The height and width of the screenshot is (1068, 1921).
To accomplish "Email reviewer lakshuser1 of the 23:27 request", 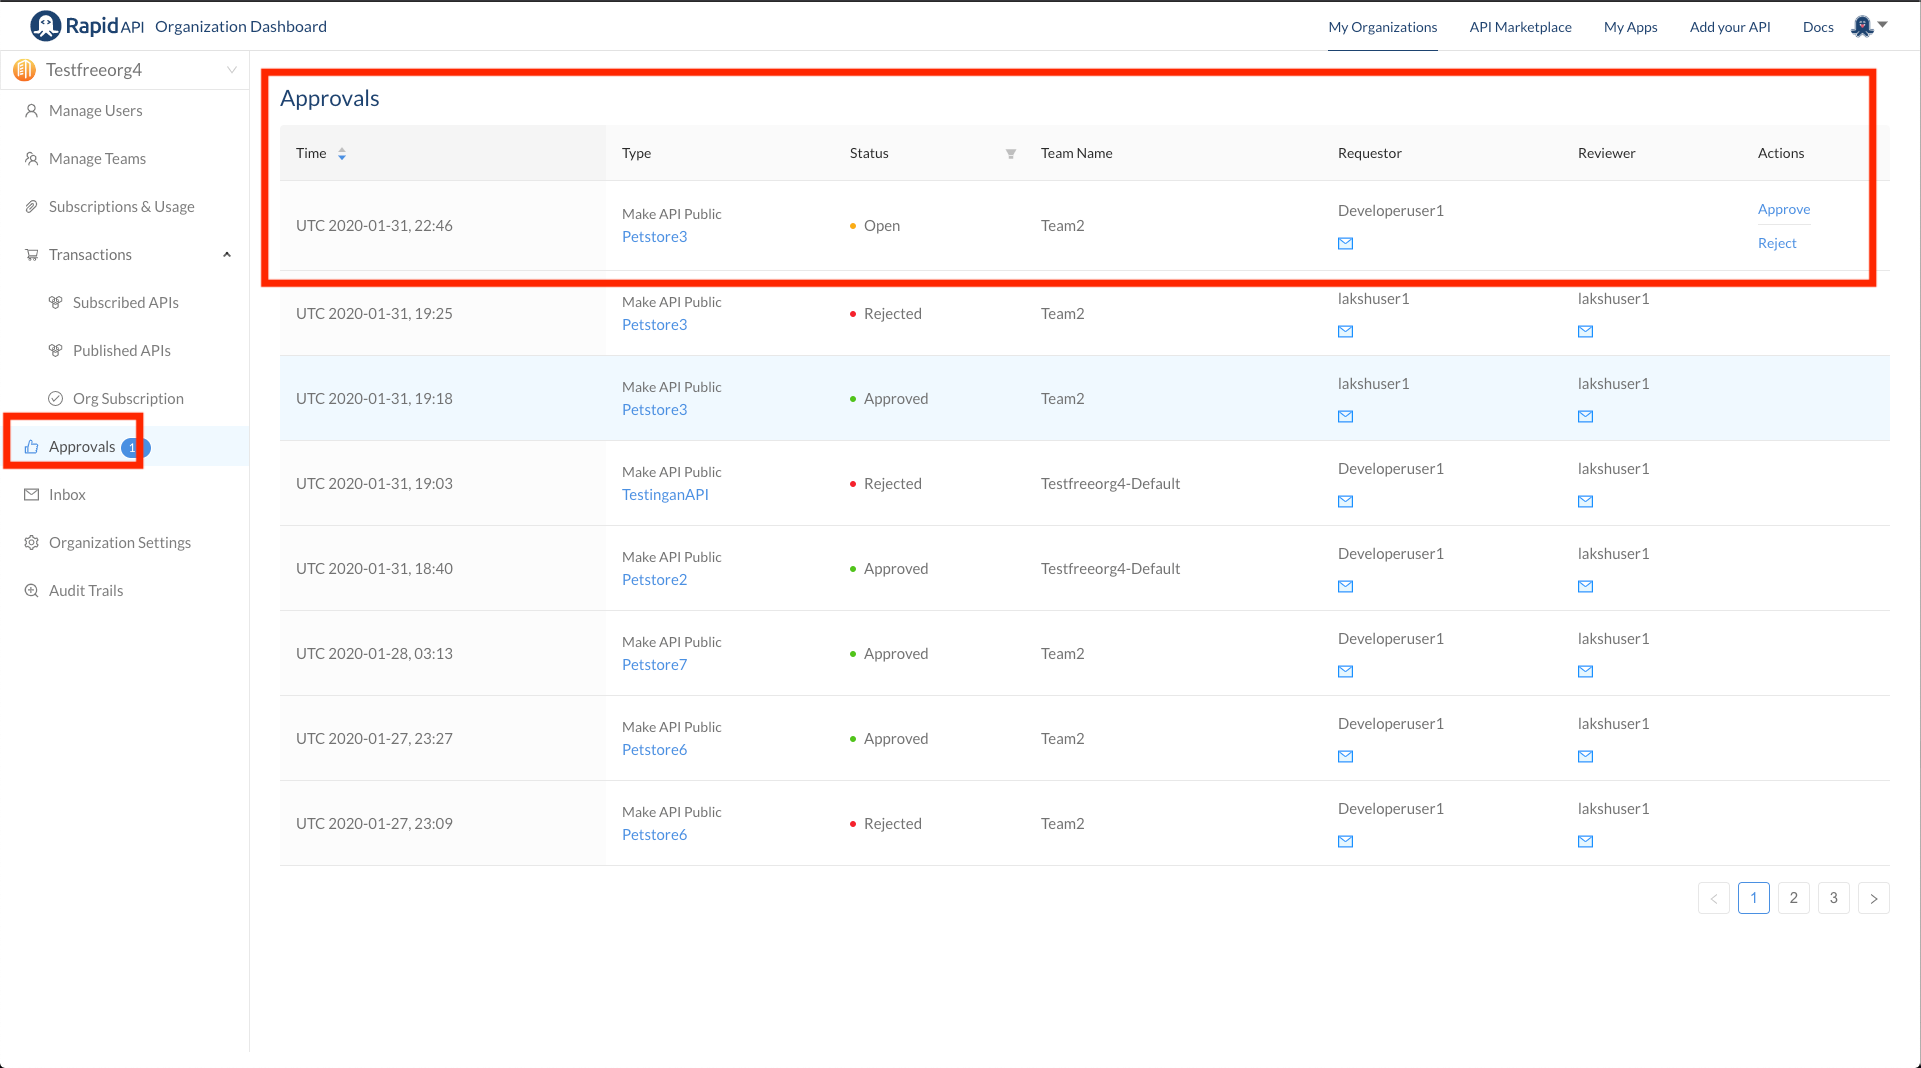I will coord(1586,756).
